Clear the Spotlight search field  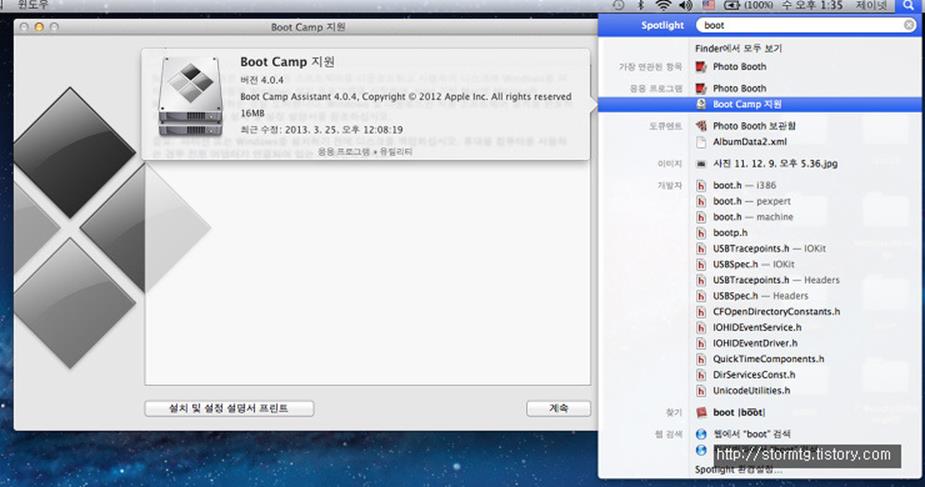(909, 25)
